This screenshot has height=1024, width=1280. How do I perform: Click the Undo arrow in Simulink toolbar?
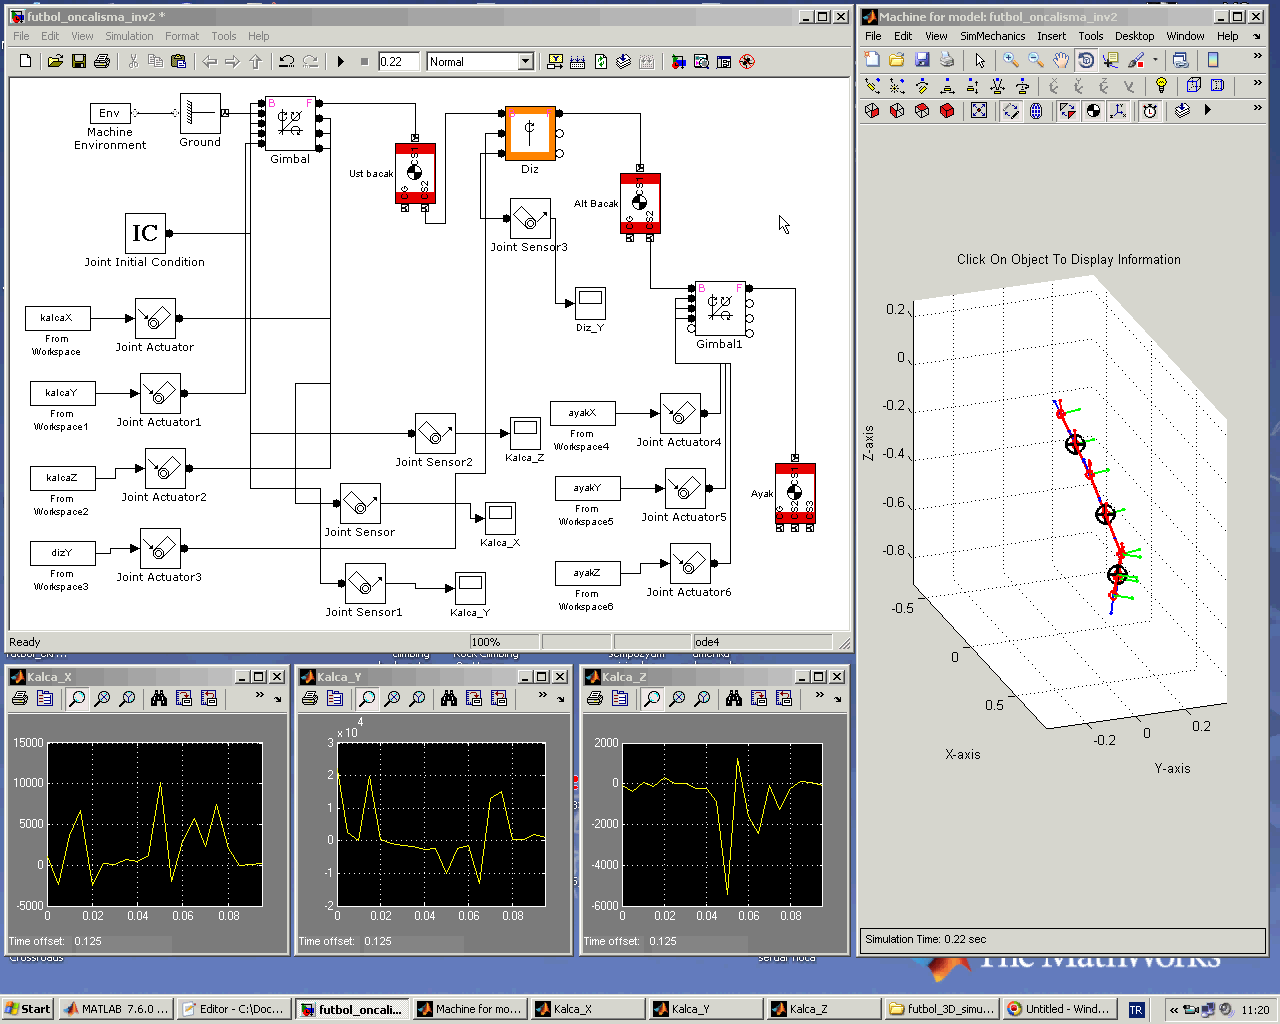click(x=287, y=62)
